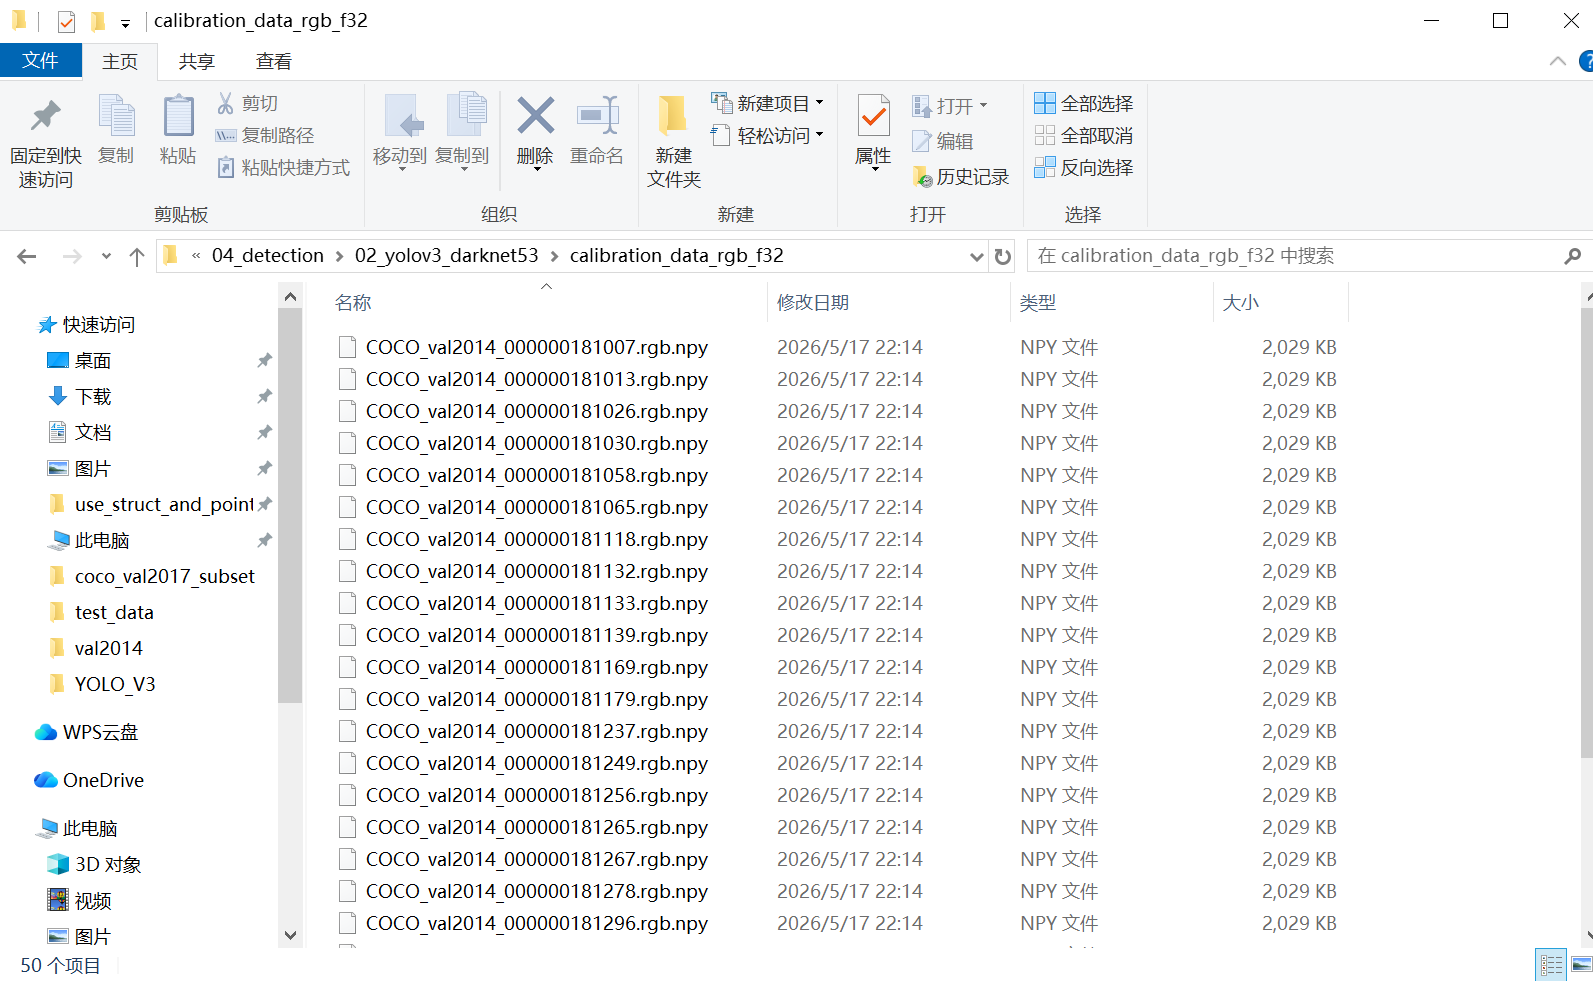
Task: Refresh the current folder view
Action: click(x=1003, y=257)
